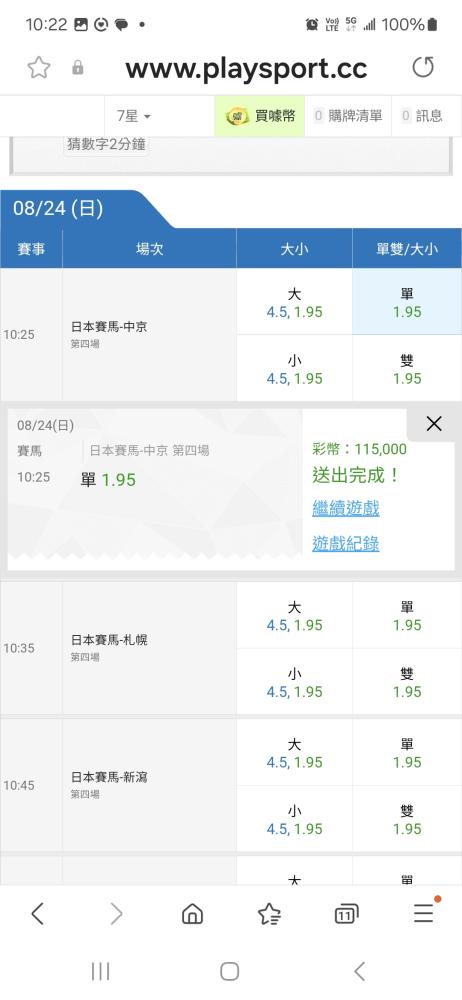Open the 購牌清單 tab
The width and height of the screenshot is (462, 1000).
coord(348,116)
